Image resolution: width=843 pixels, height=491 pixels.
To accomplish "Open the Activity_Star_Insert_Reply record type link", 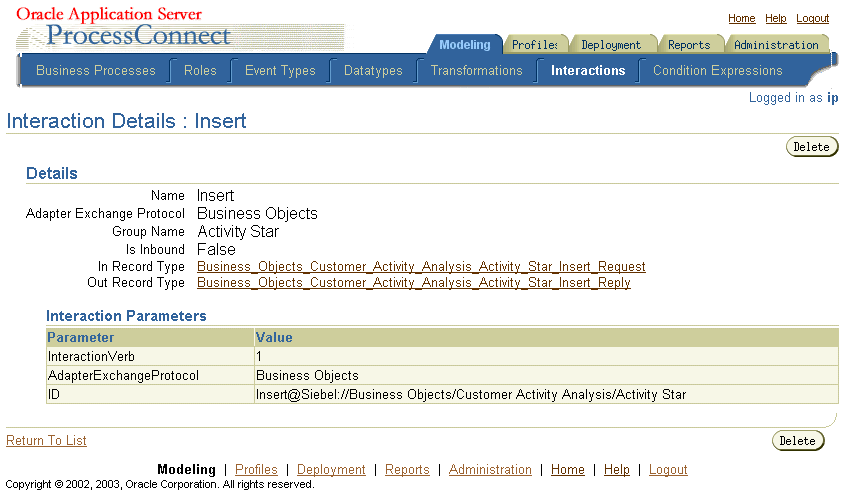I will 413,283.
